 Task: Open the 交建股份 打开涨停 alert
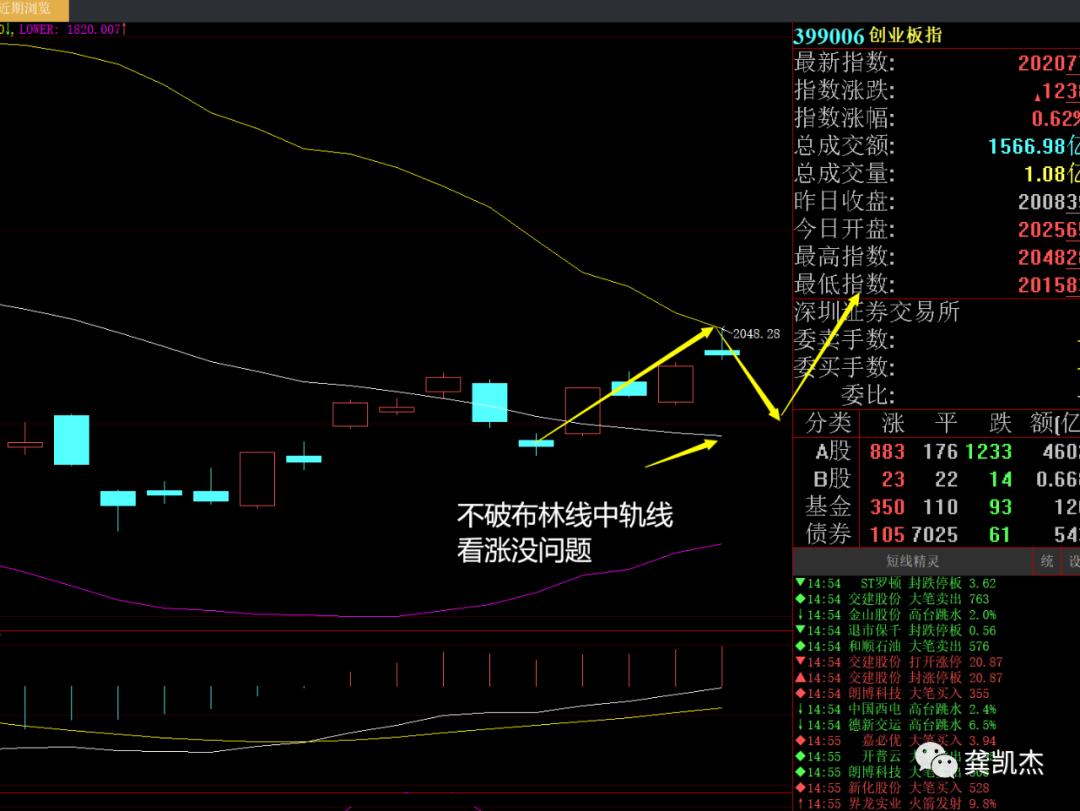point(899,663)
